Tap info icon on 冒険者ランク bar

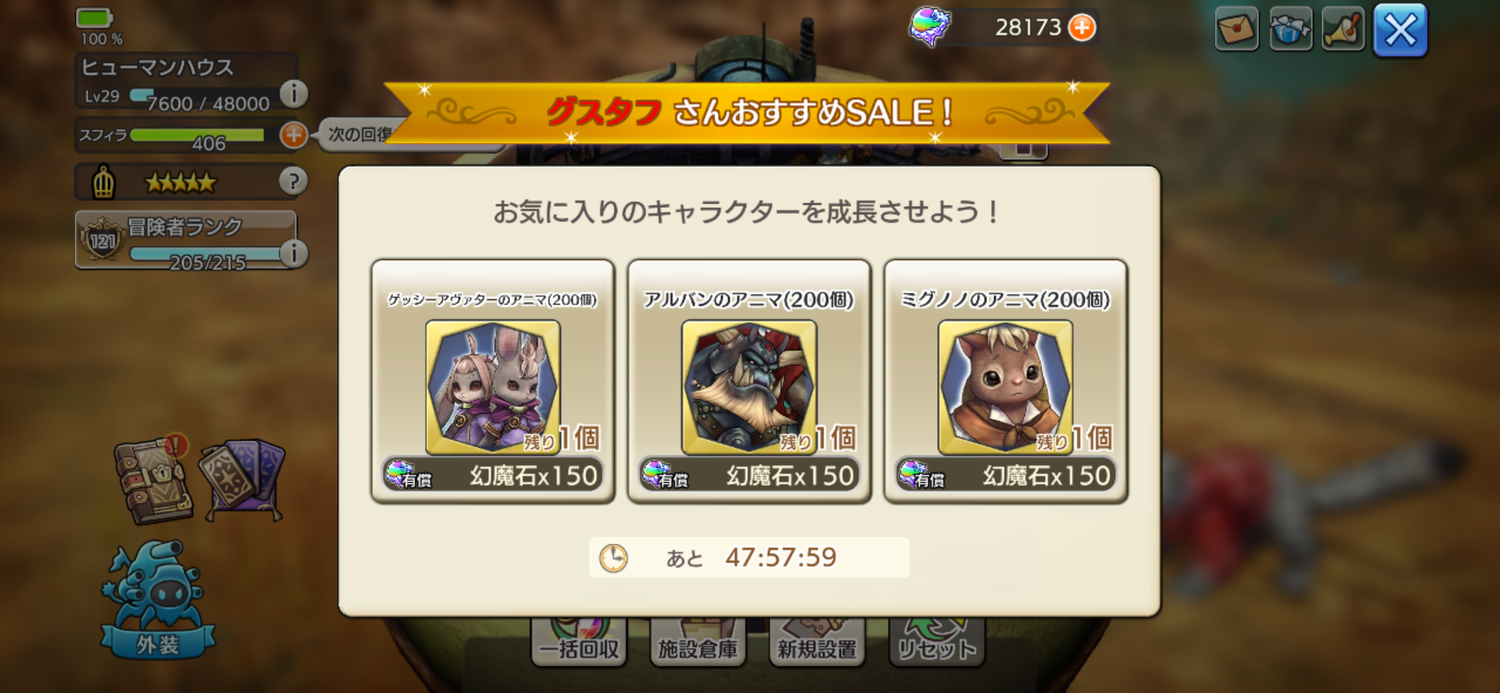point(292,254)
